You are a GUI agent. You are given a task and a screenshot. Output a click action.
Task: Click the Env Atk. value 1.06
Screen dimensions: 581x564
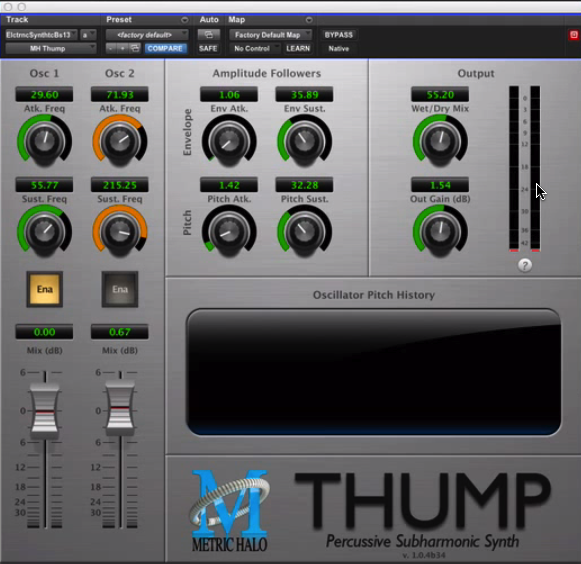[229, 94]
